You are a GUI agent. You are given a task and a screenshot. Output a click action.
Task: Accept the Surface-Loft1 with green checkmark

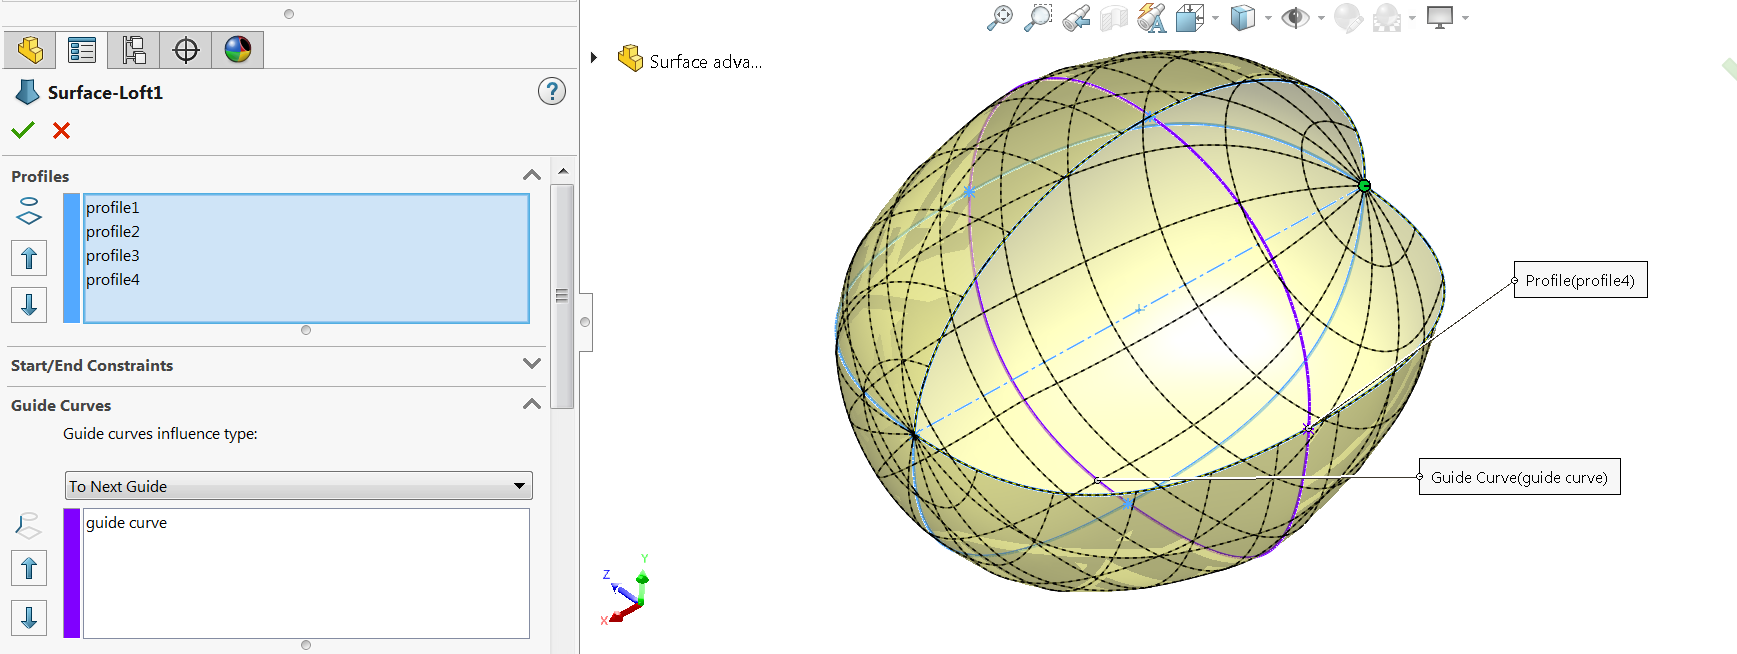23,130
